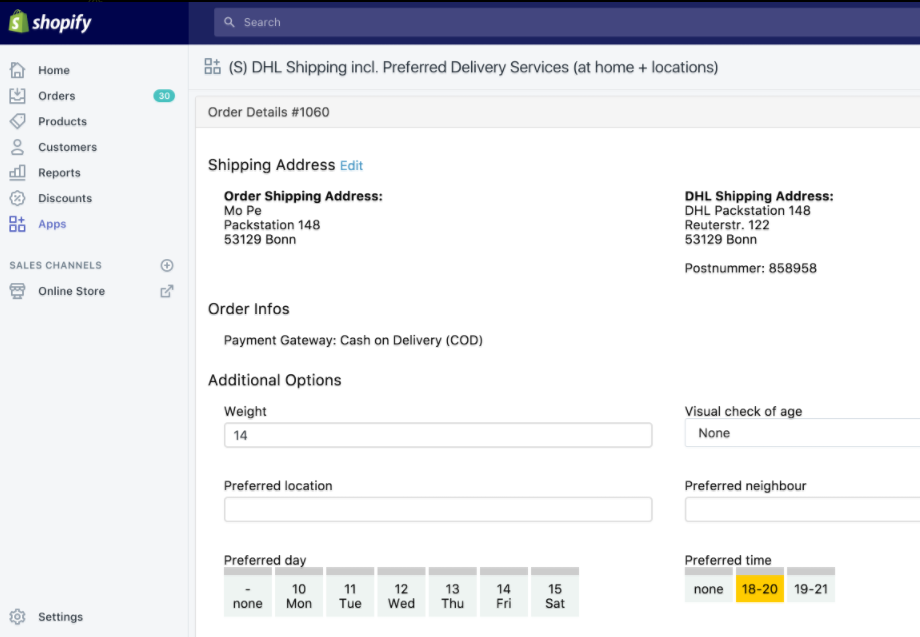Click the DHL Shipping app title
The width and height of the screenshot is (920, 637).
pos(473,67)
